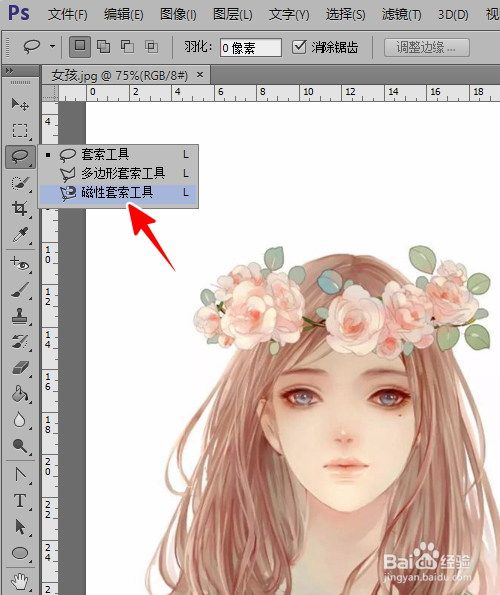The width and height of the screenshot is (500, 595).
Task: Select the Blur tool
Action: [x=20, y=420]
